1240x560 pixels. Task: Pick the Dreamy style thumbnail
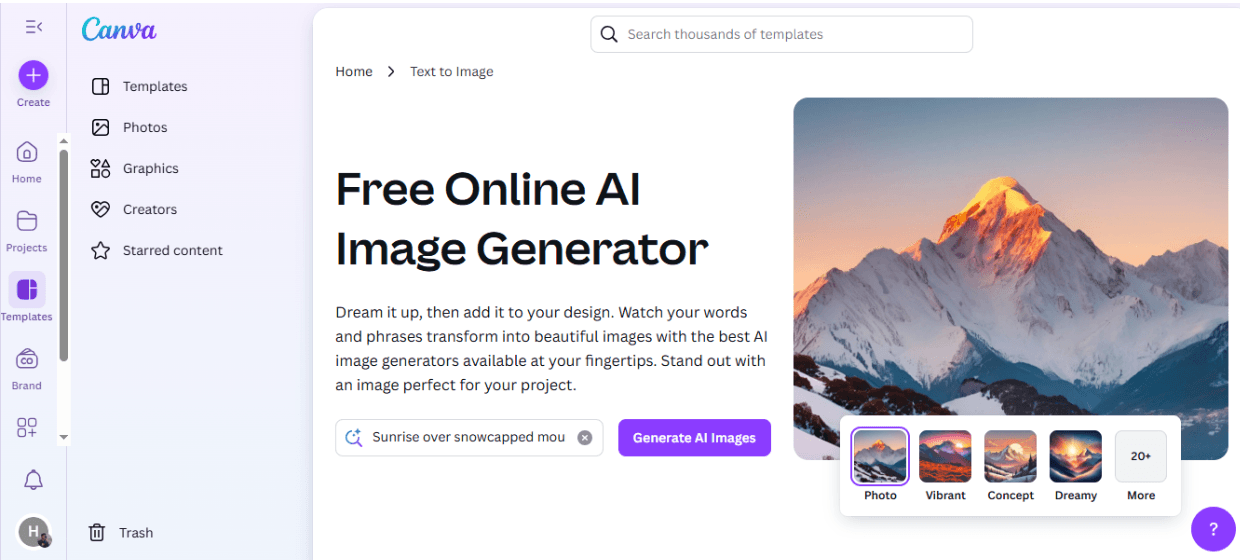coord(1076,457)
